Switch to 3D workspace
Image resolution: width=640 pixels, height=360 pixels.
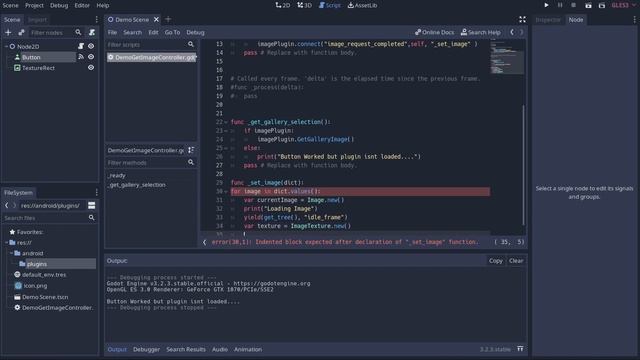coord(304,5)
